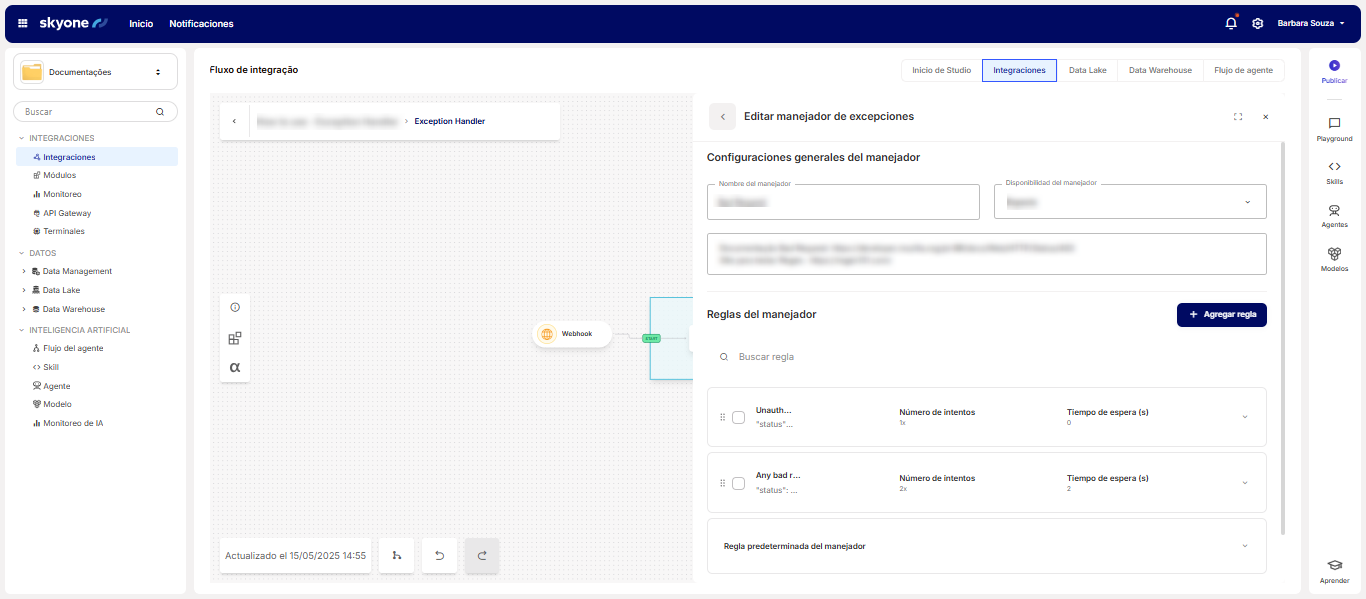1366x599 pixels.
Task: Open Disponibilidad del manejador dropdown
Action: point(1130,202)
